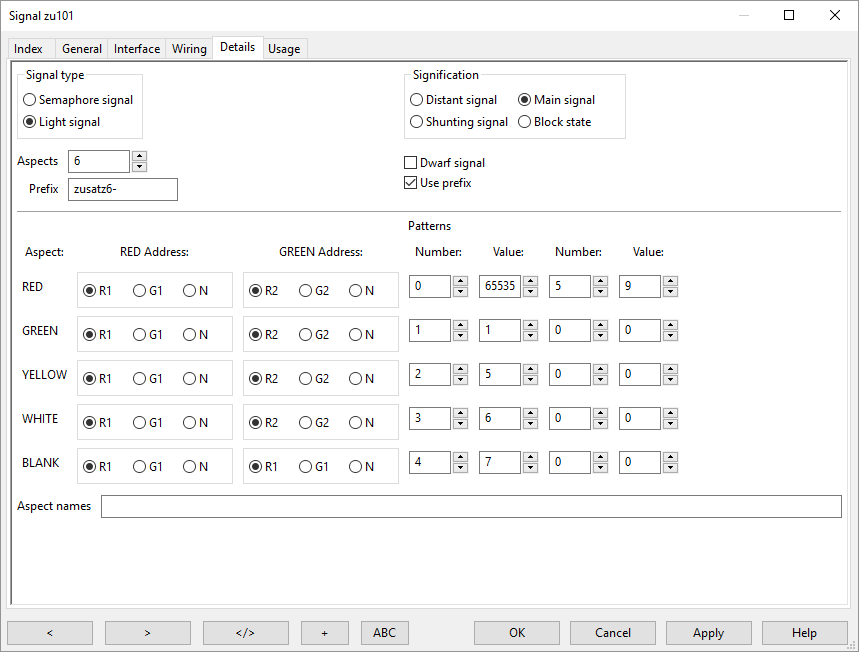Enable the Dwarf signal checkbox
859x652 pixels.
click(410, 163)
